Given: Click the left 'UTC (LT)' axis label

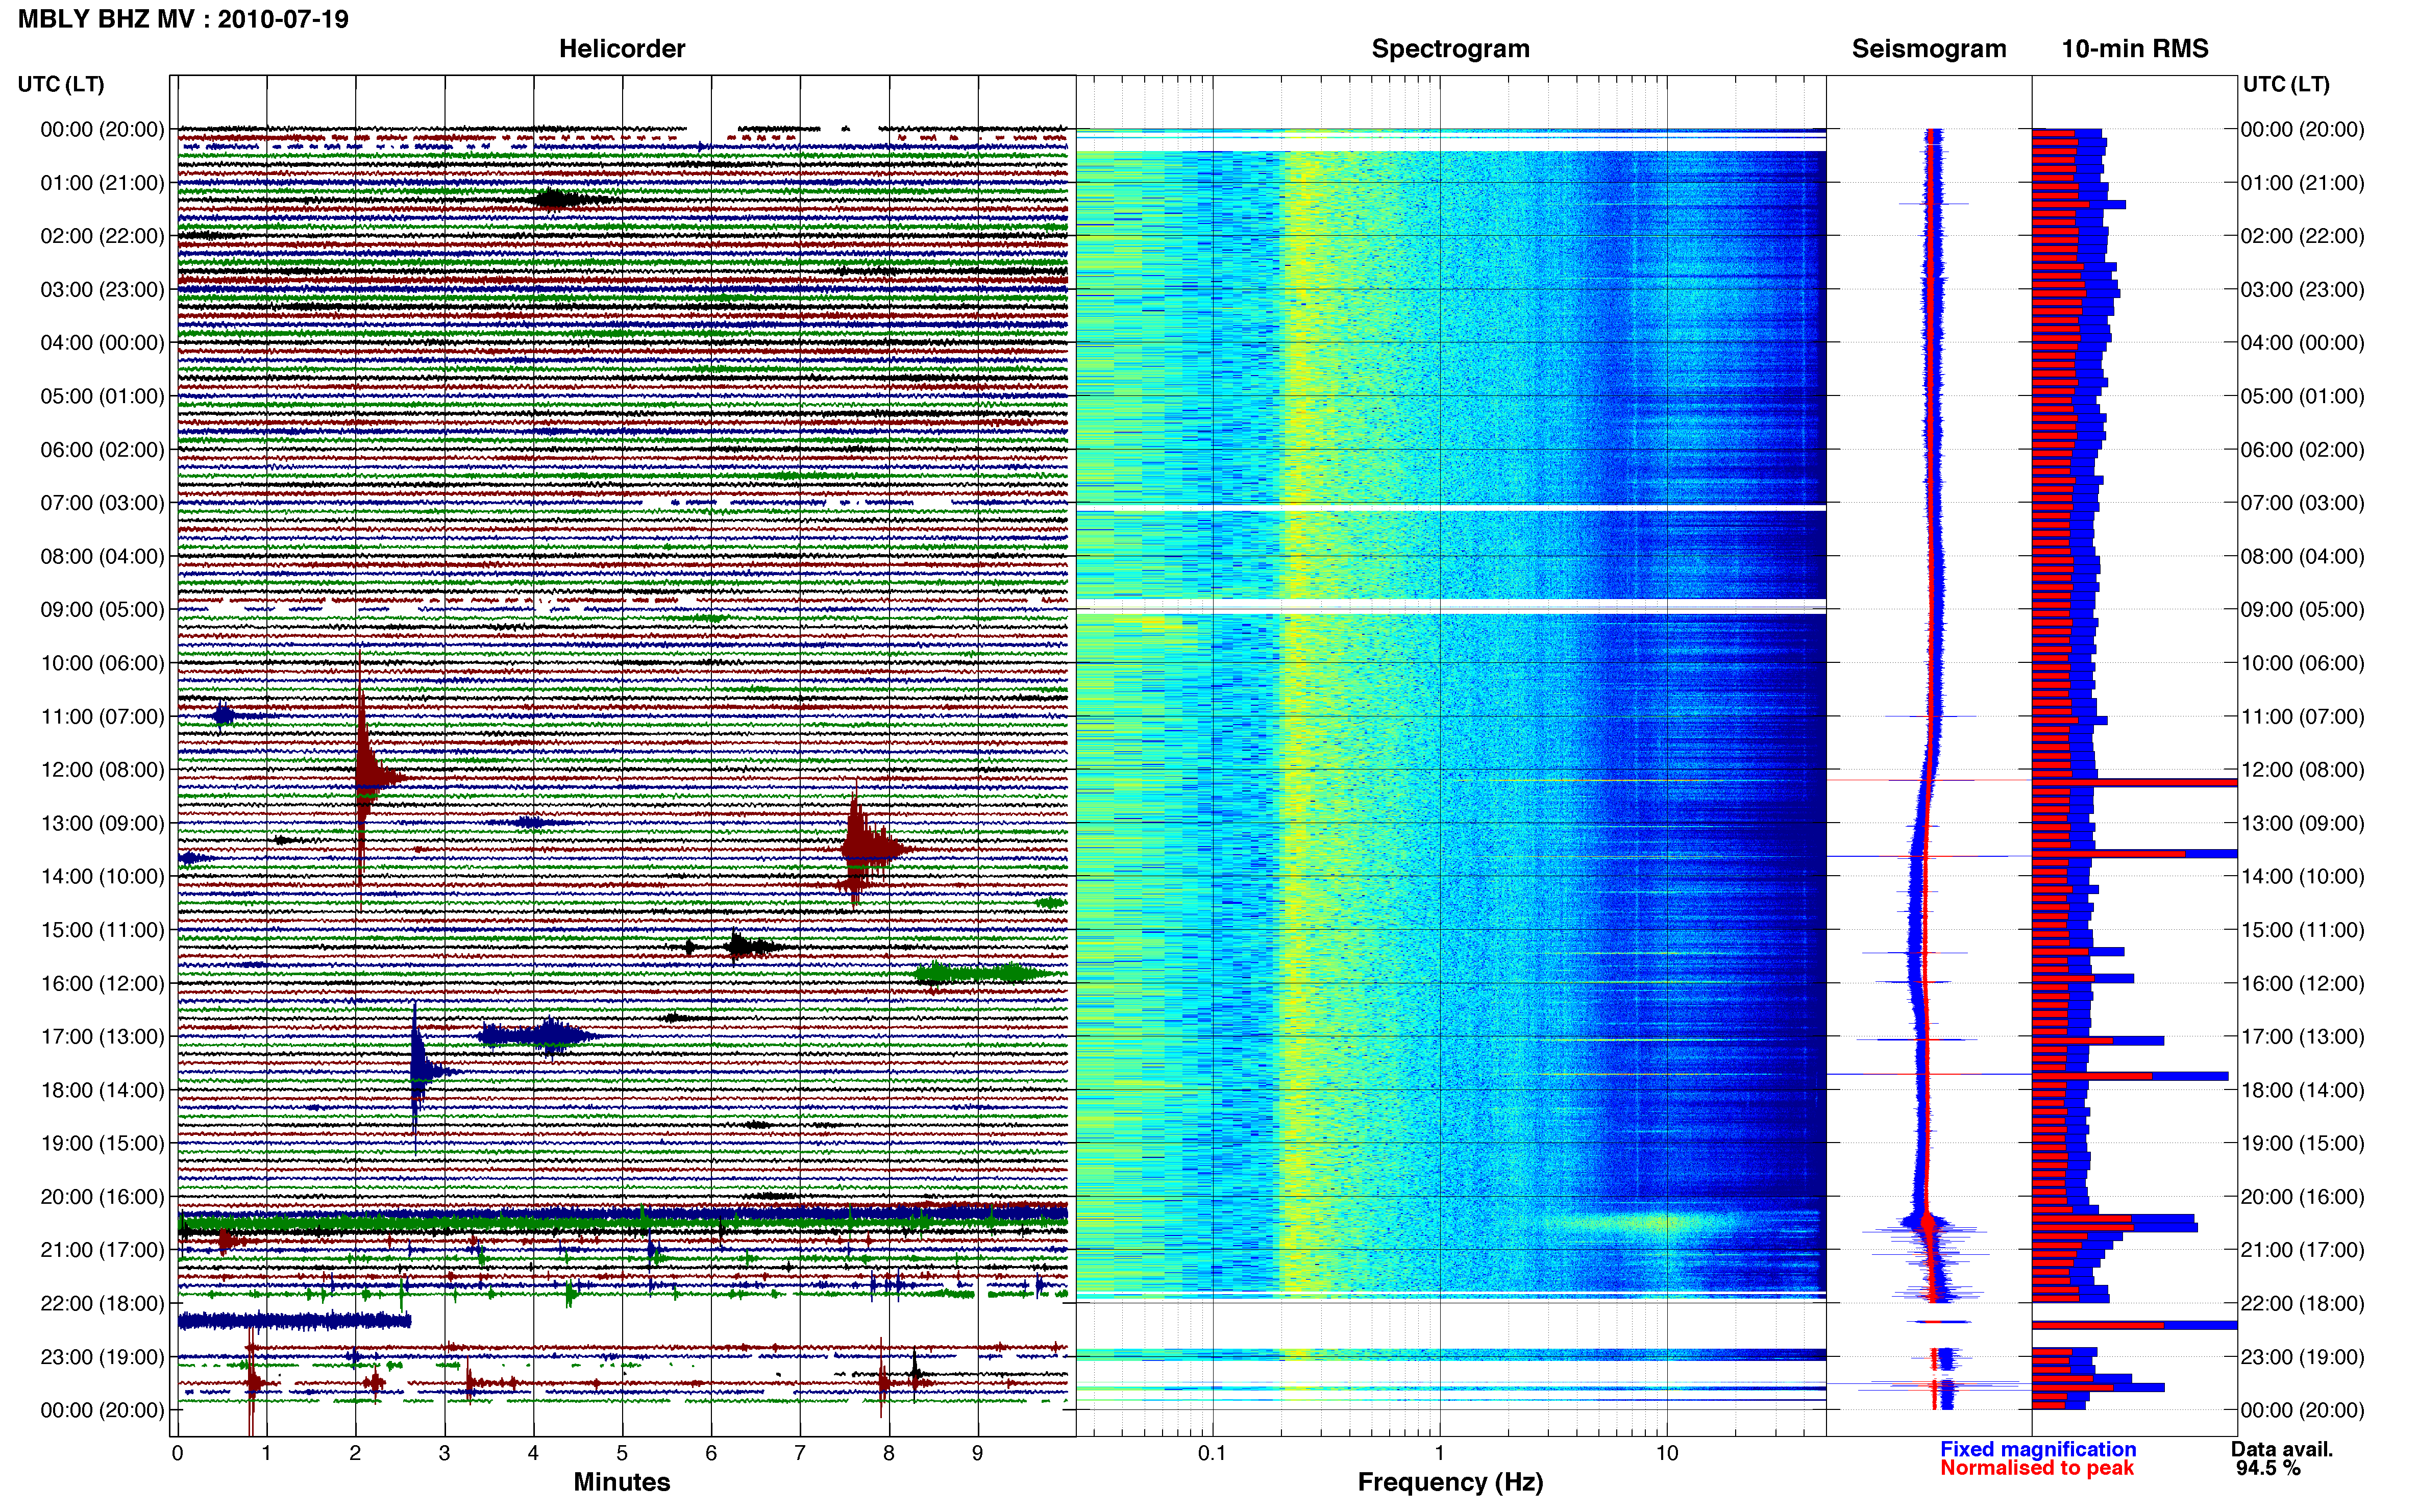Looking at the screenshot, I should click(x=61, y=84).
